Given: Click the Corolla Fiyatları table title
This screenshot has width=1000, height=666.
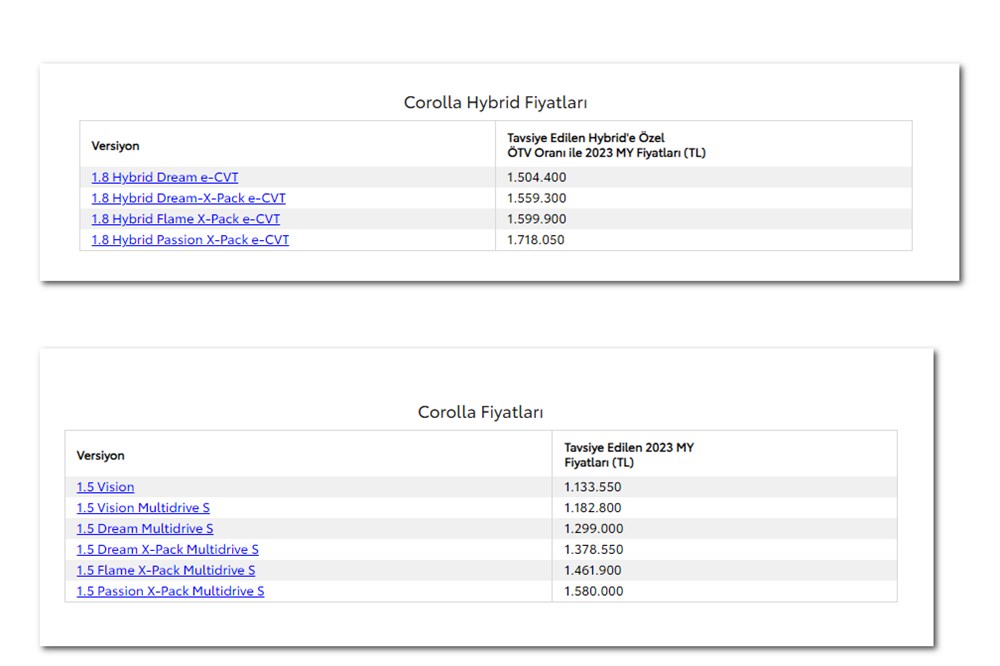Looking at the screenshot, I should pyautogui.click(x=480, y=412).
